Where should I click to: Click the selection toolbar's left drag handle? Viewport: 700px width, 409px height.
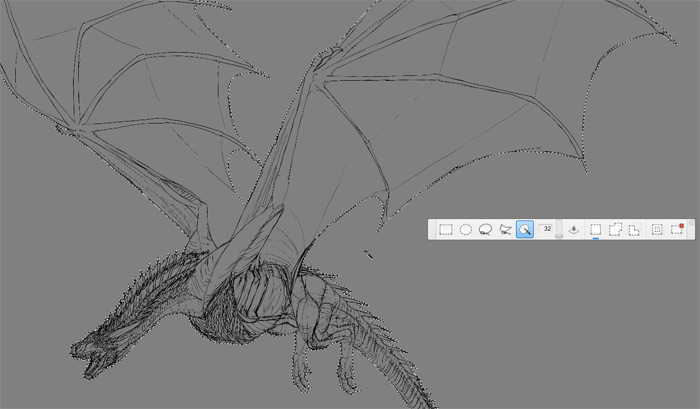[432, 230]
